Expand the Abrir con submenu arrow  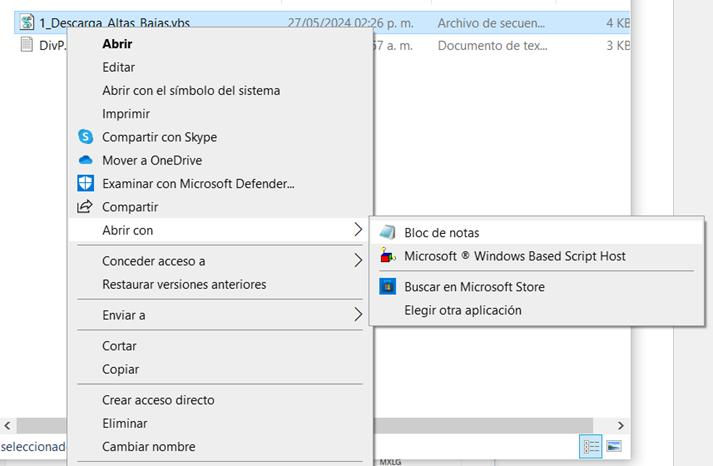tap(358, 230)
